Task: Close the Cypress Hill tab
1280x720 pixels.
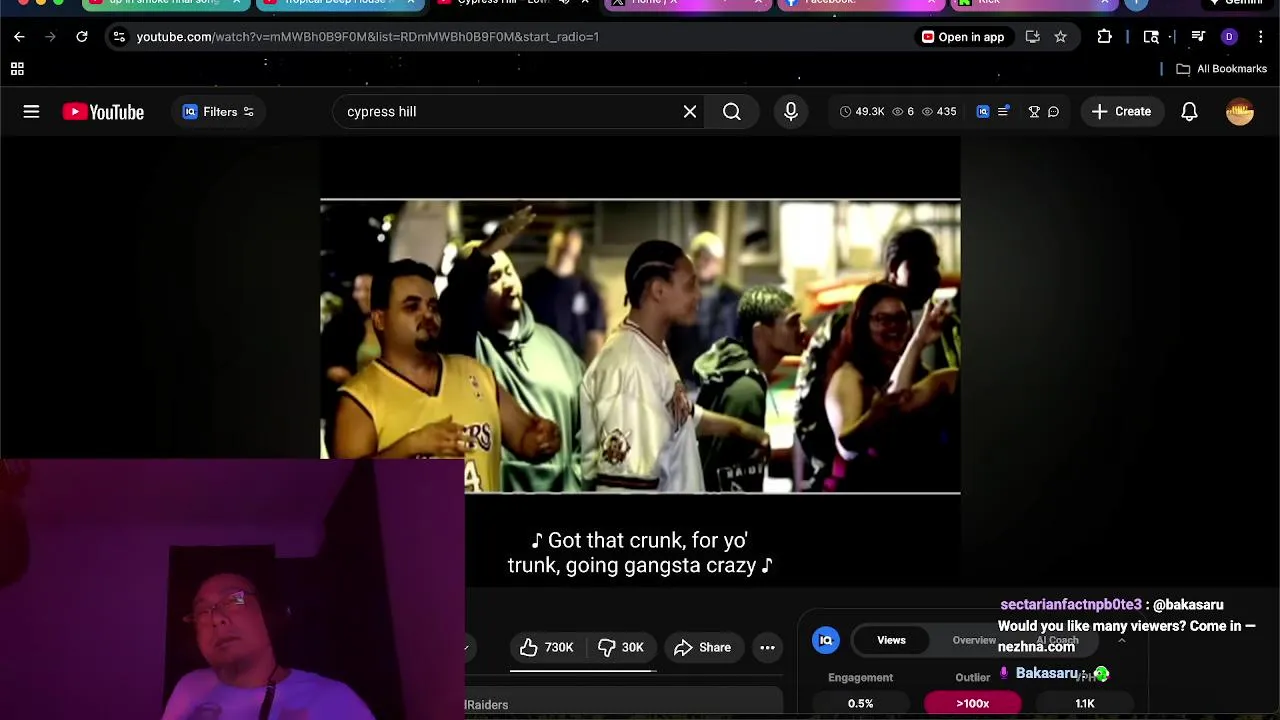Action: tap(585, 3)
